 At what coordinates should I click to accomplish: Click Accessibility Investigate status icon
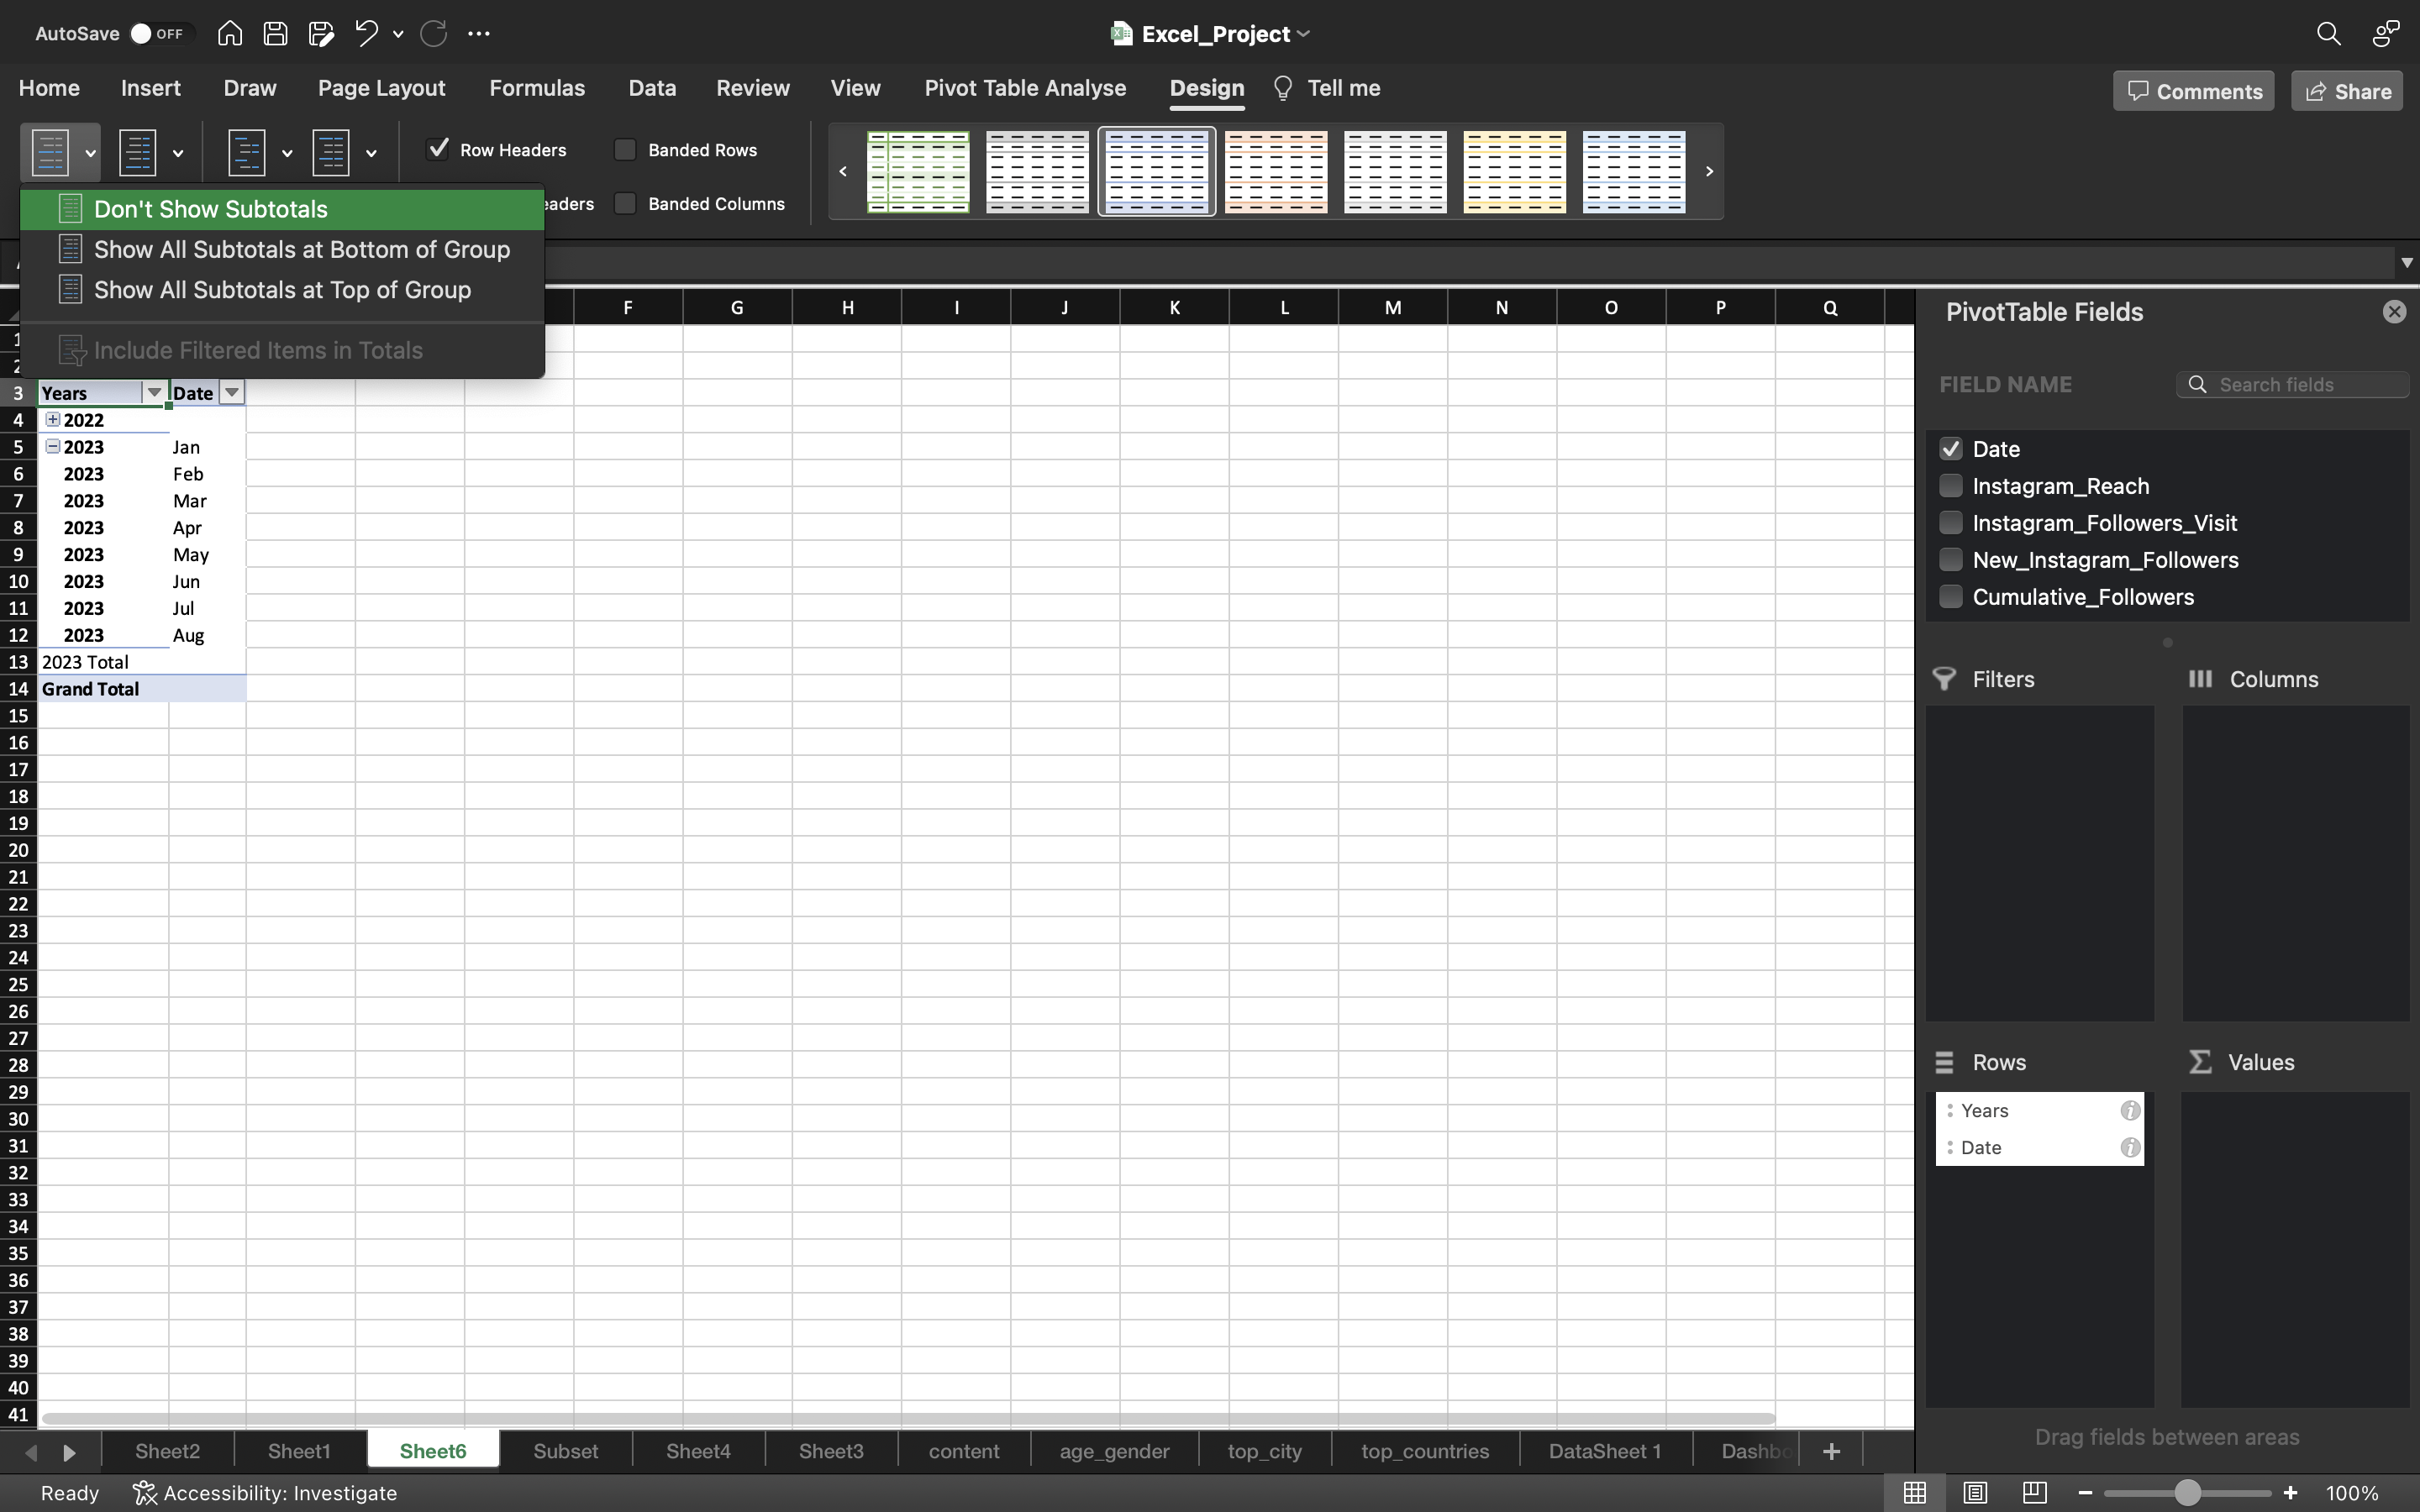coord(144,1492)
